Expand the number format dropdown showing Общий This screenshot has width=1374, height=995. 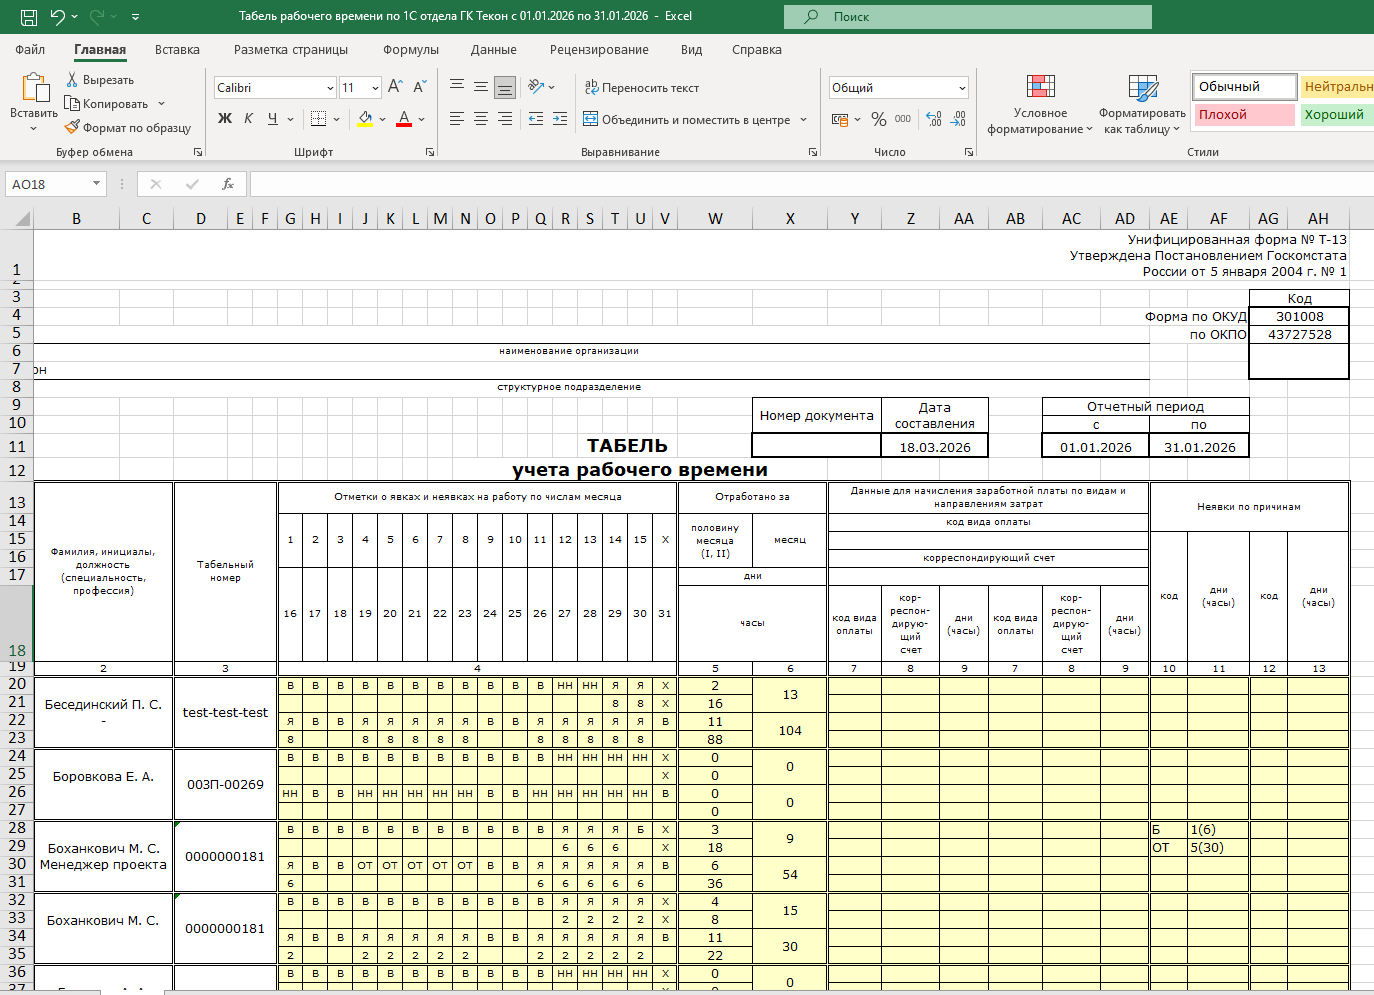962,88
